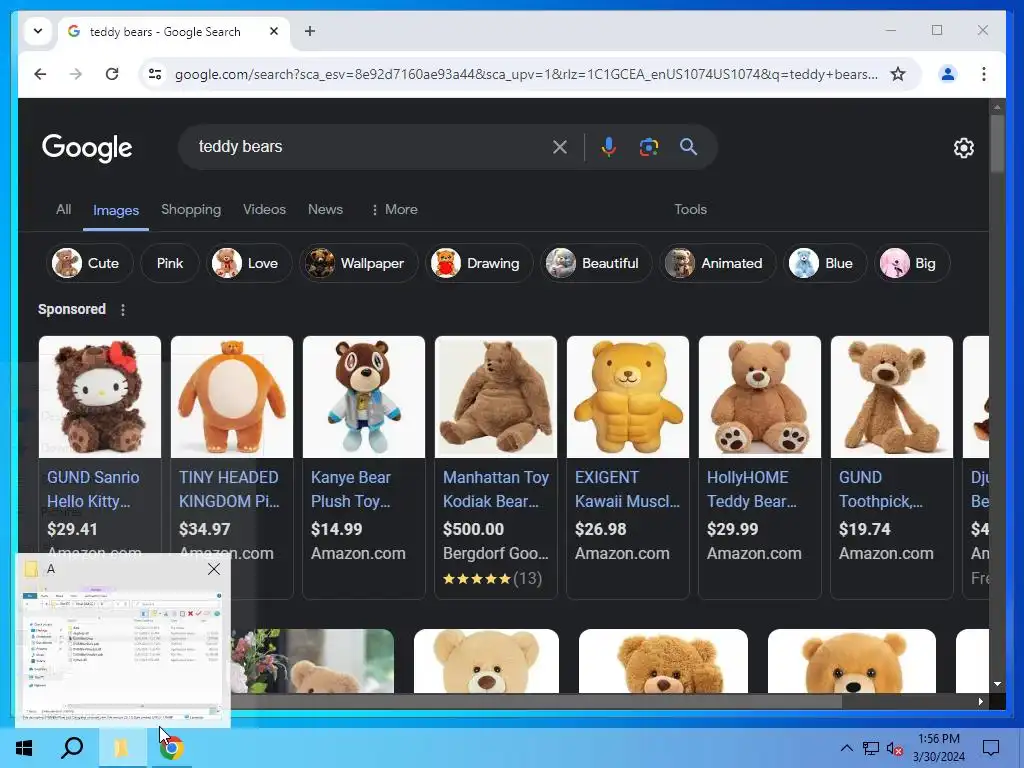Image resolution: width=1024 pixels, height=768 pixels.
Task: Open EXIGENT Kawaii Muscle bear image
Action: (628, 396)
